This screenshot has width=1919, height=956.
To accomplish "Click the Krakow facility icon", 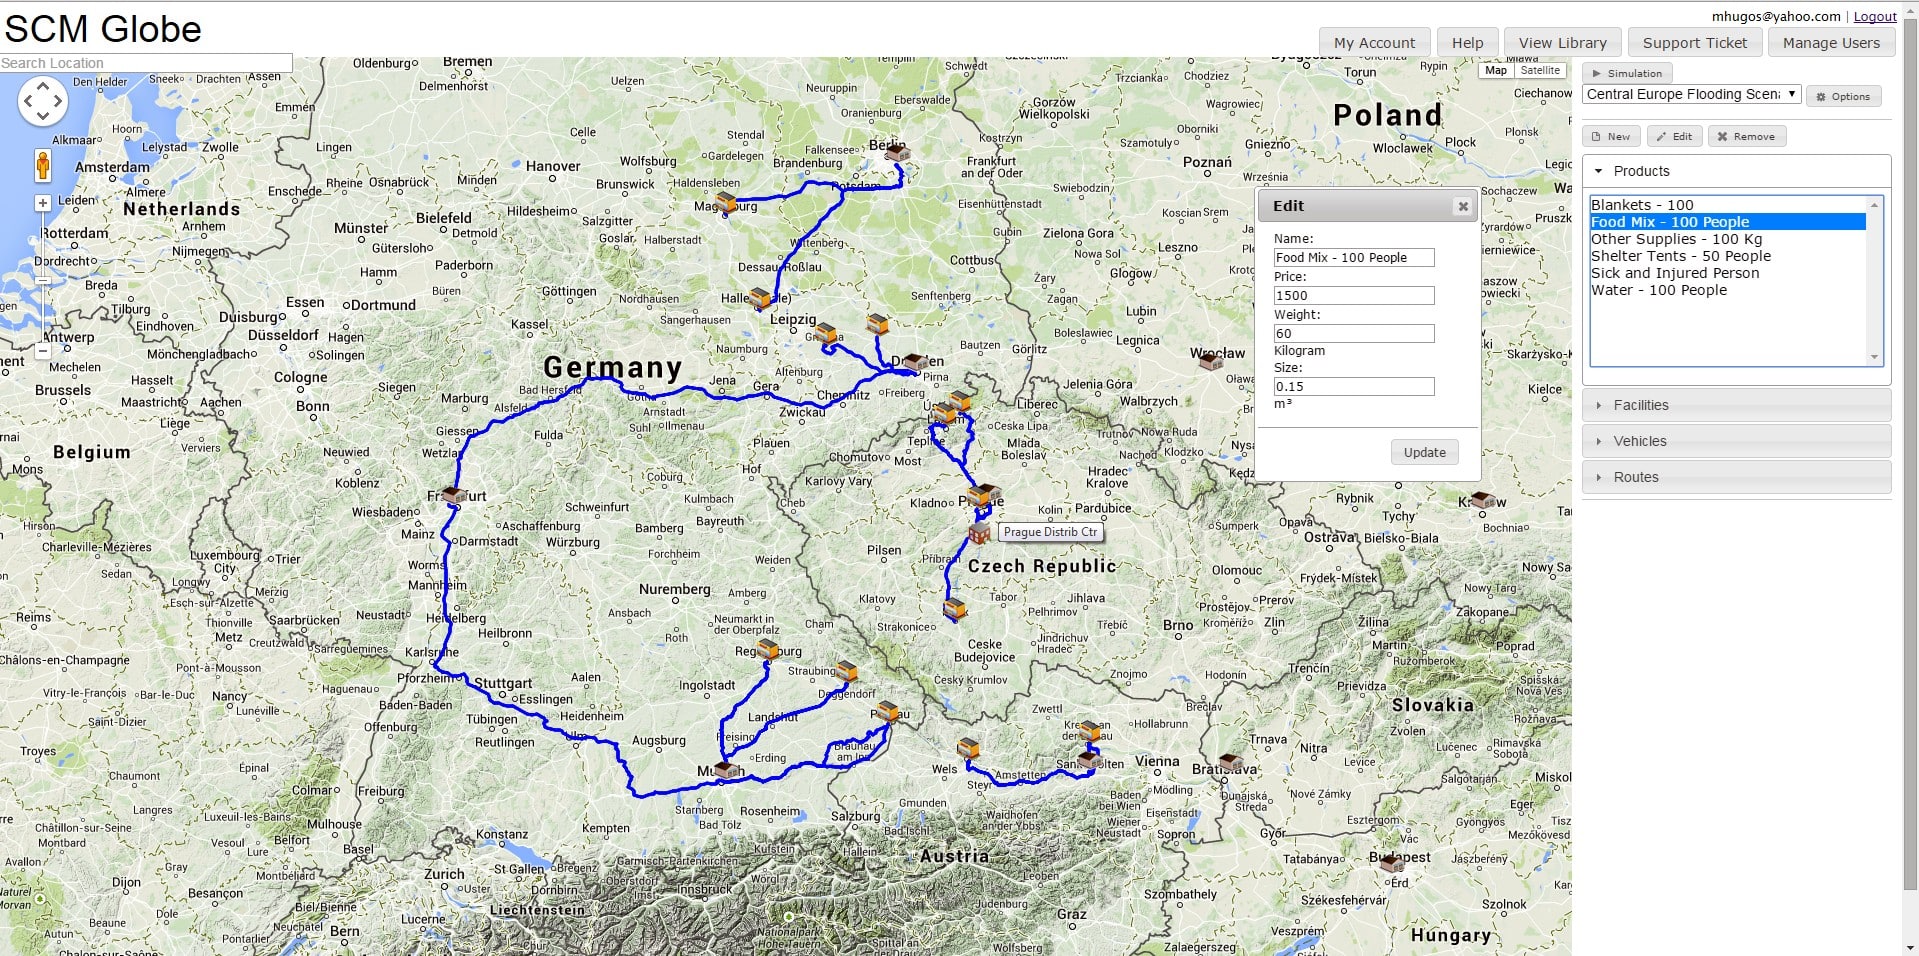I will click(x=1483, y=499).
